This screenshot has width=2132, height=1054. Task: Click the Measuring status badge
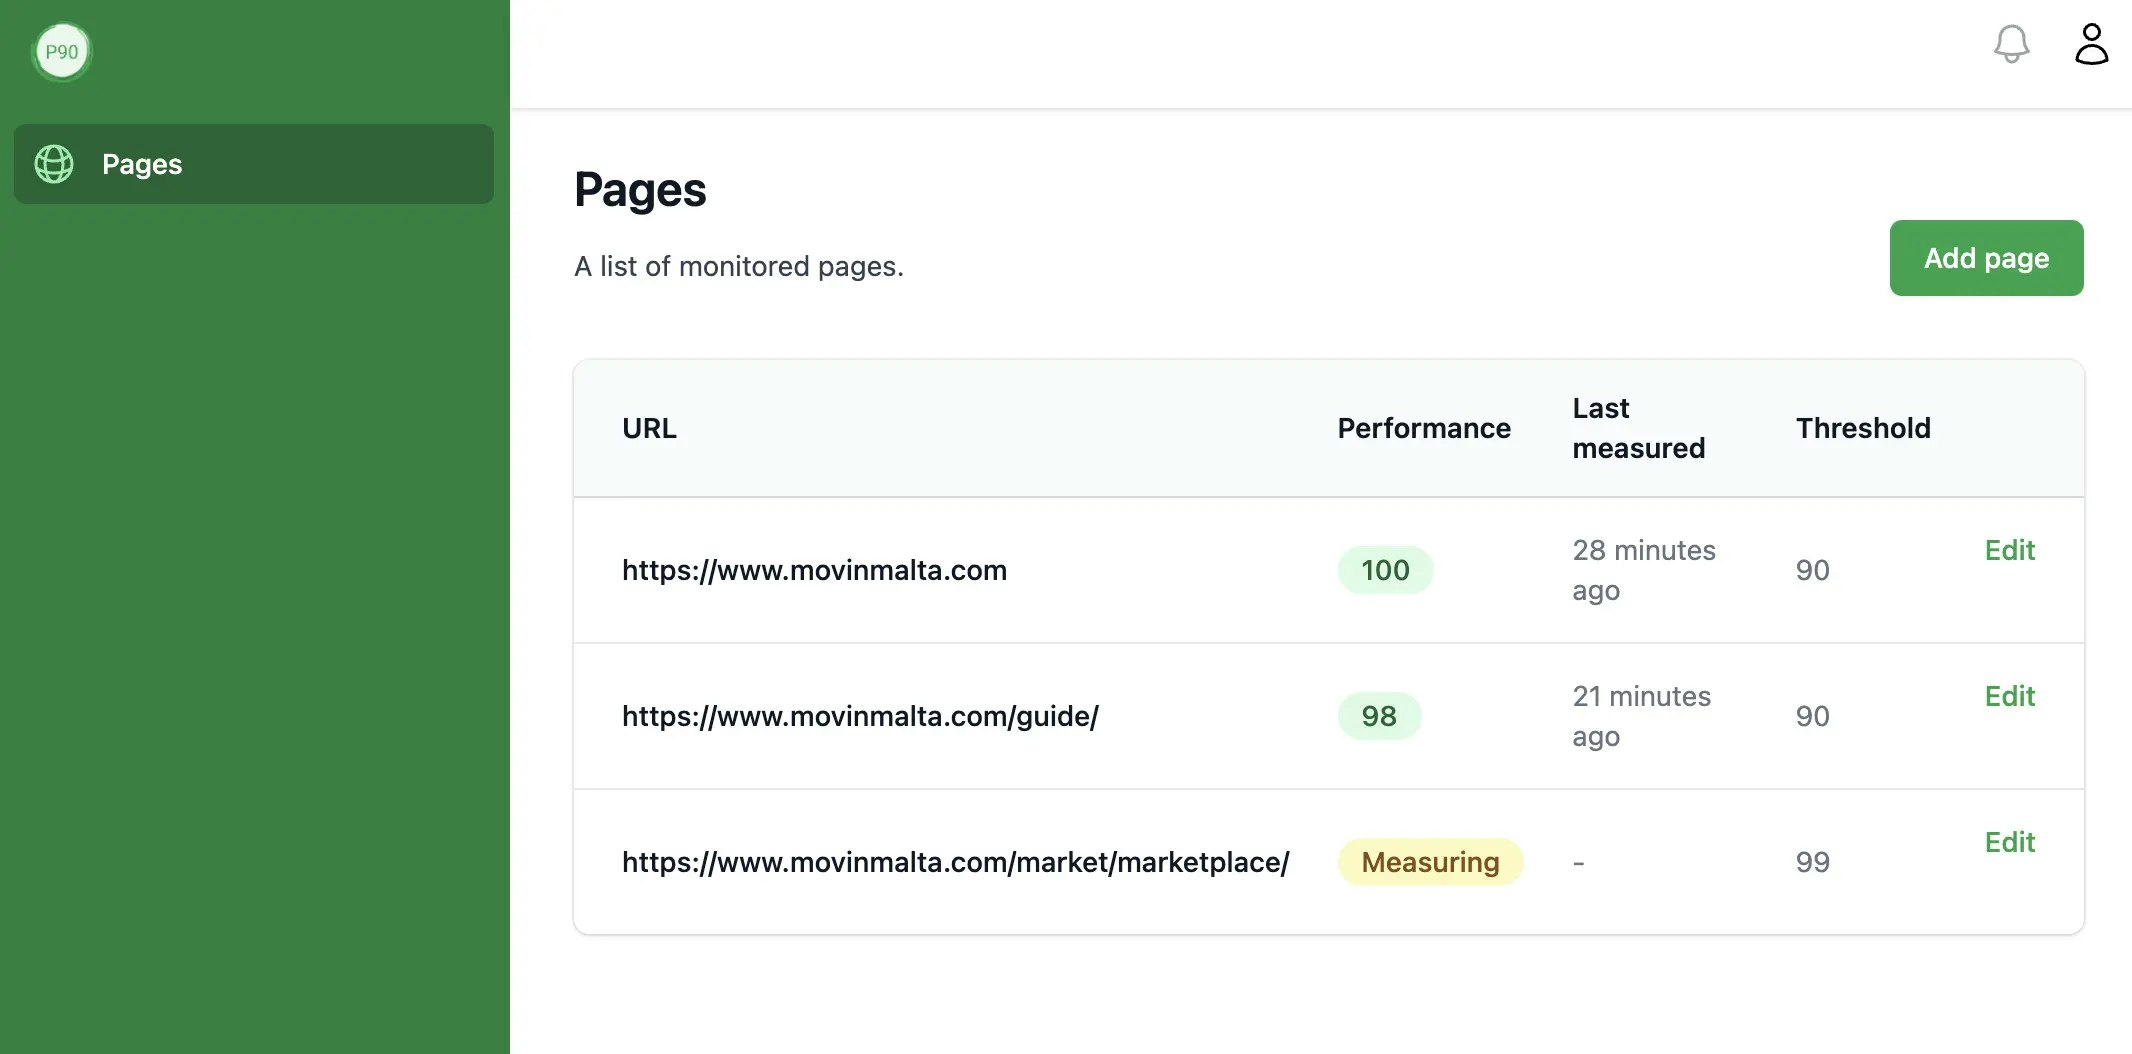click(1430, 862)
